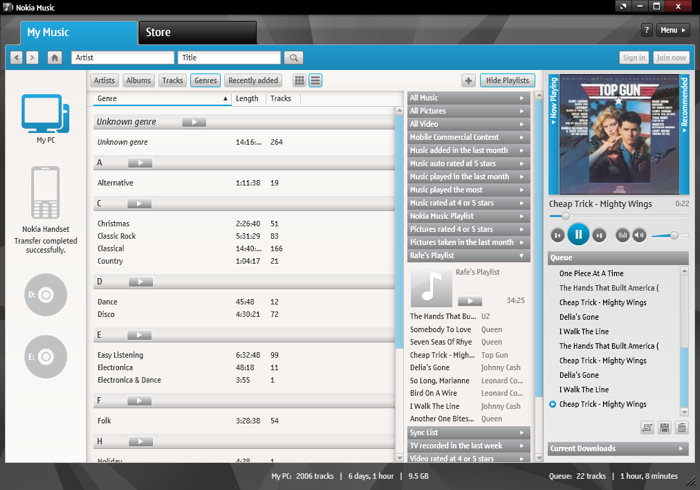The width and height of the screenshot is (700, 490).
Task: Show the Artists view
Action: pyautogui.click(x=104, y=80)
